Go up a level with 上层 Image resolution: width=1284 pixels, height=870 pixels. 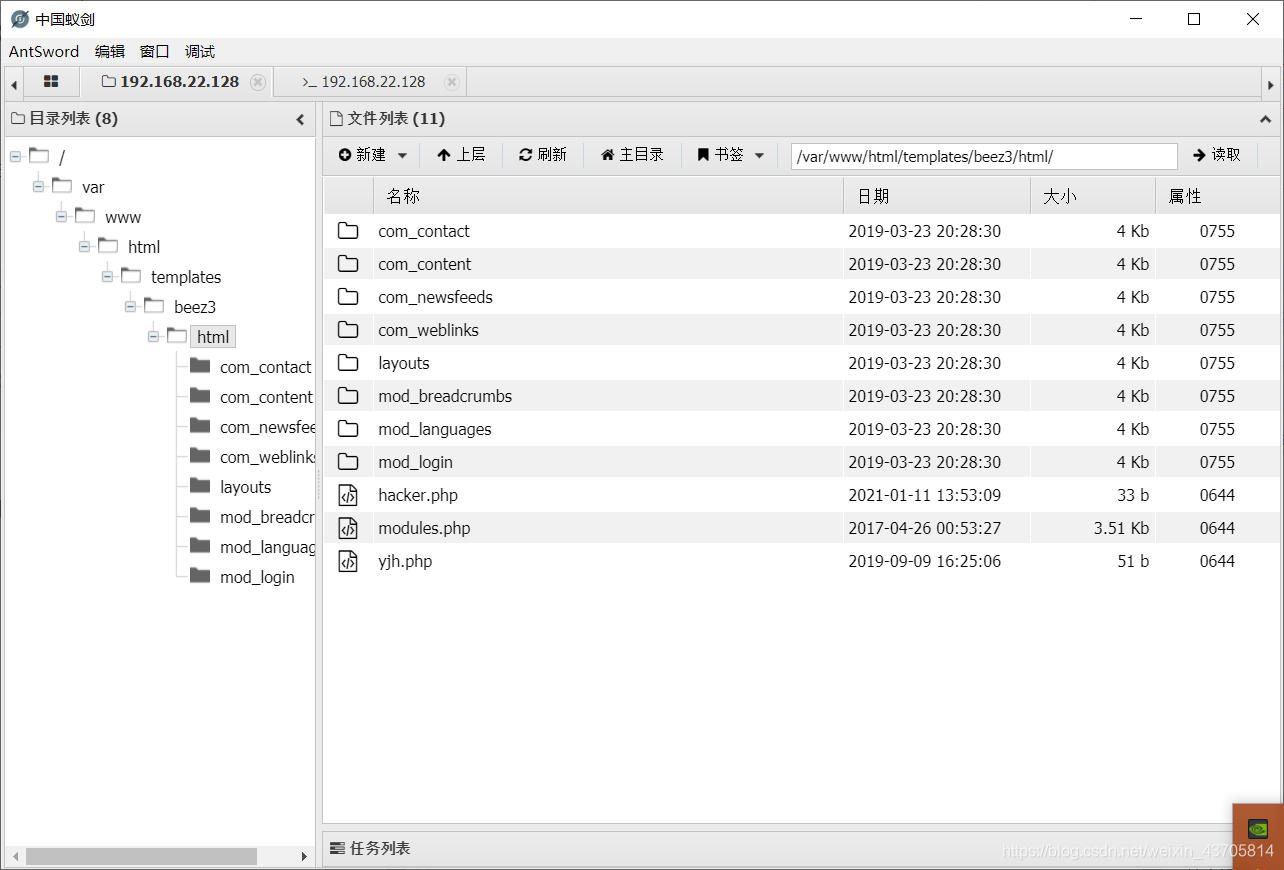click(x=461, y=155)
